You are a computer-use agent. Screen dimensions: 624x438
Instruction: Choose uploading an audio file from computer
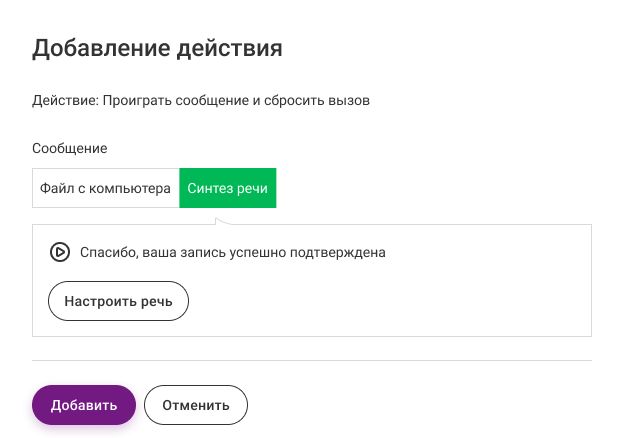105,188
